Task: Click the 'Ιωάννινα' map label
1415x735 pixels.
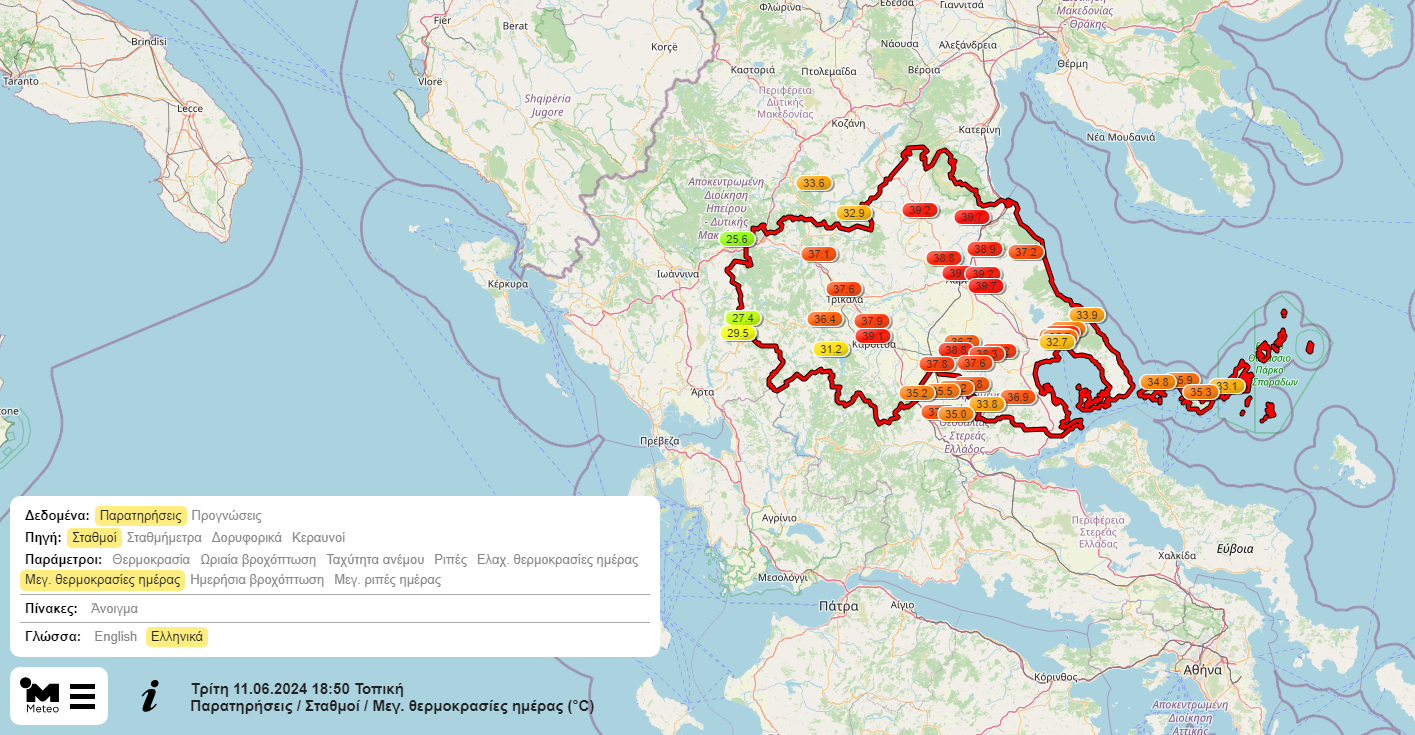Action: 677,274
